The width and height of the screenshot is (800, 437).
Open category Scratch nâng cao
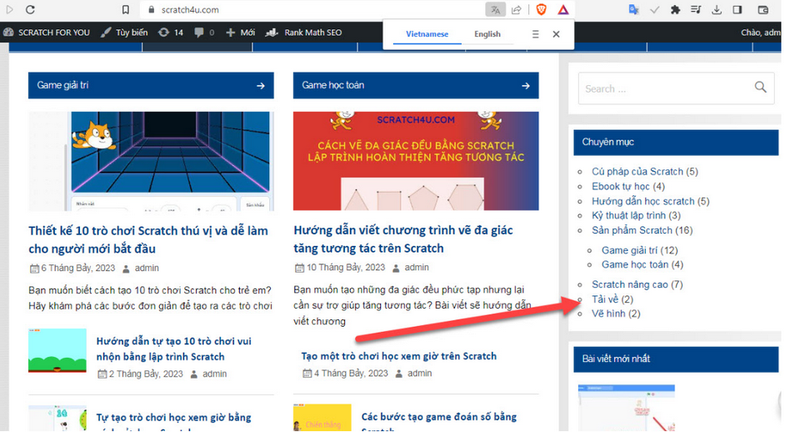pos(630,285)
